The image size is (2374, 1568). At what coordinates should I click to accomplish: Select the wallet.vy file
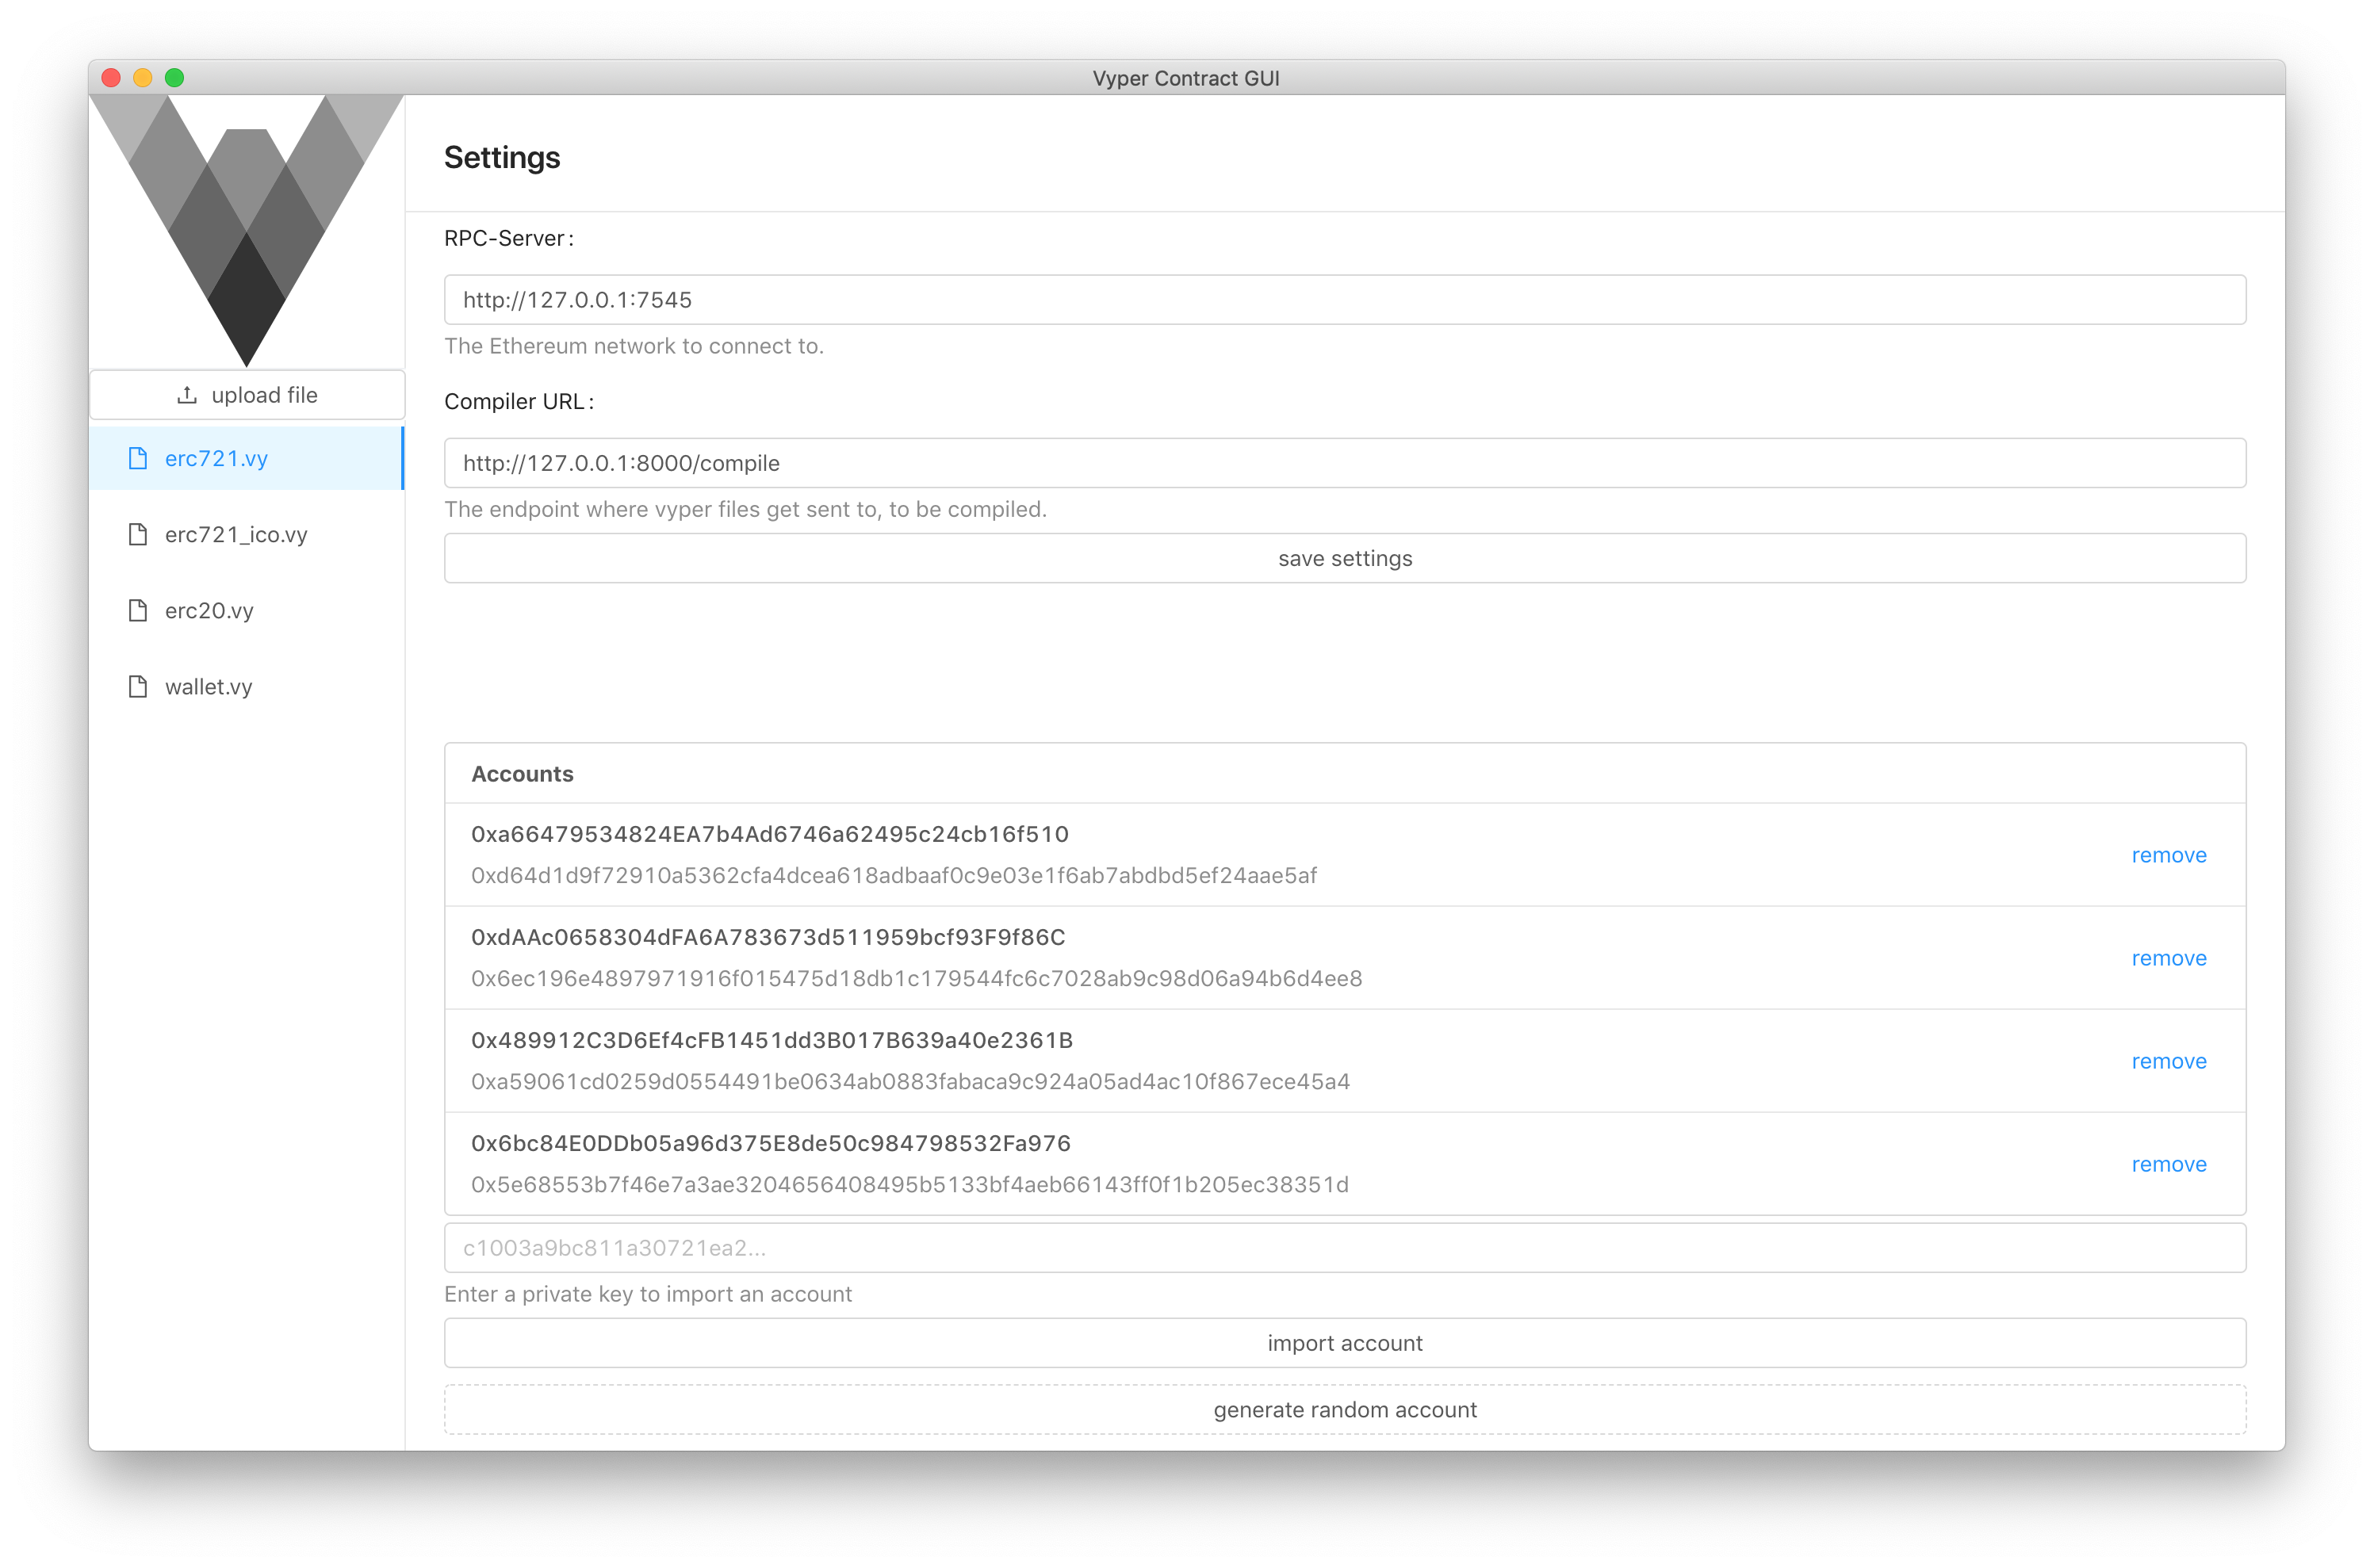pos(208,686)
